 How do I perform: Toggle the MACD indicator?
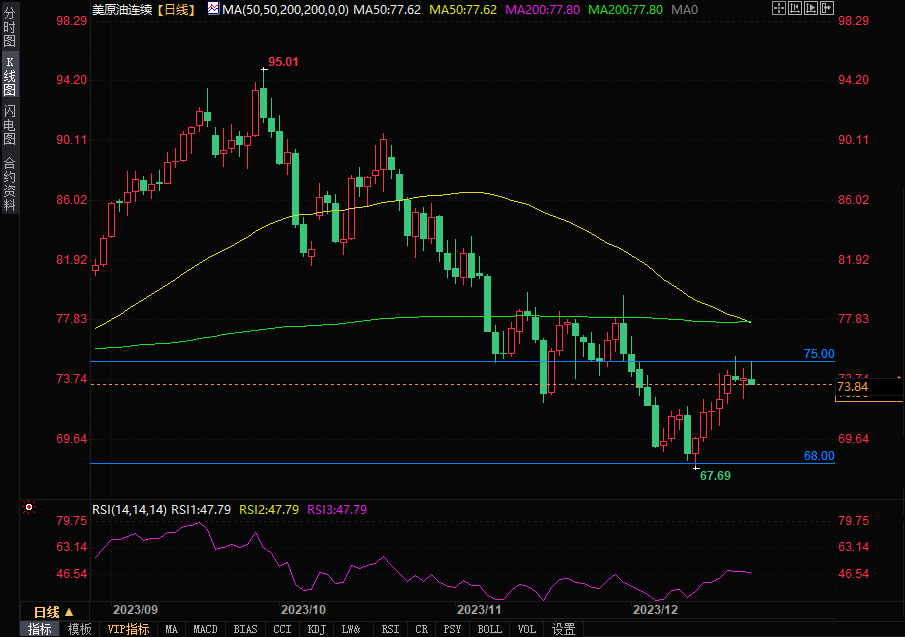tap(205, 629)
